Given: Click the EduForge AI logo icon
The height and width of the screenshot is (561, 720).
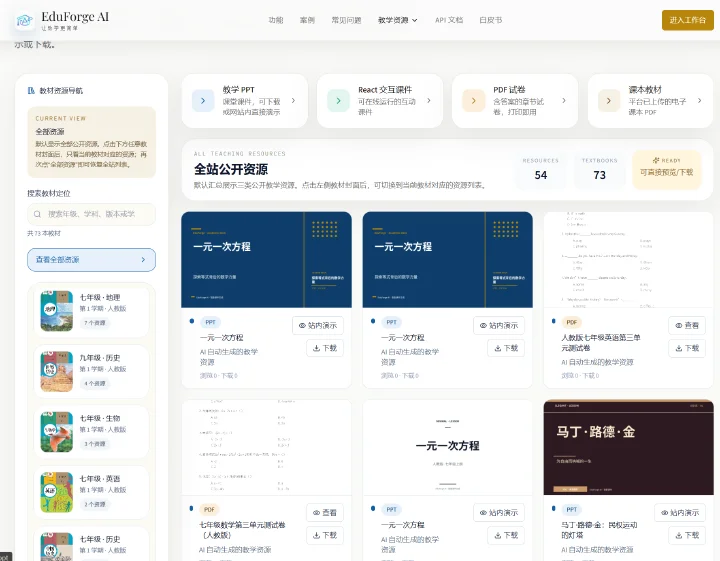Looking at the screenshot, I should click(x=24, y=20).
